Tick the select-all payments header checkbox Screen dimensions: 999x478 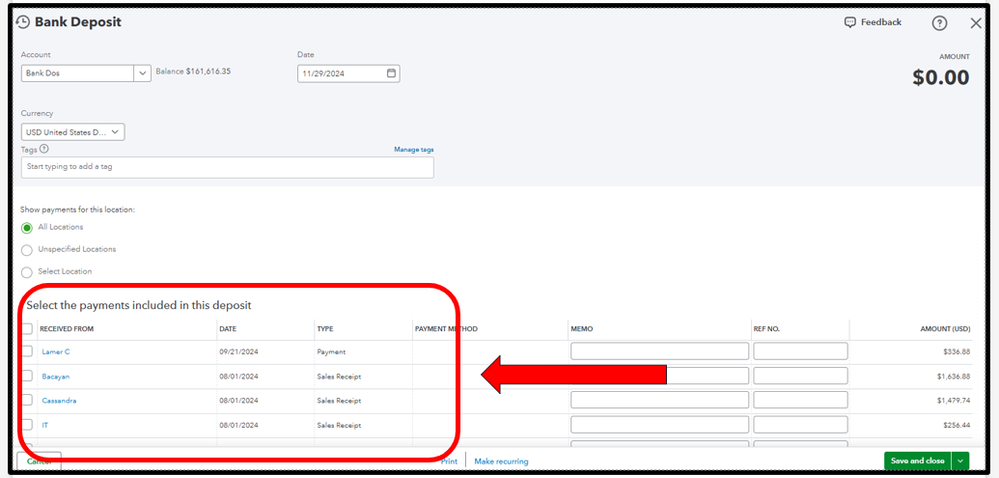[27, 329]
